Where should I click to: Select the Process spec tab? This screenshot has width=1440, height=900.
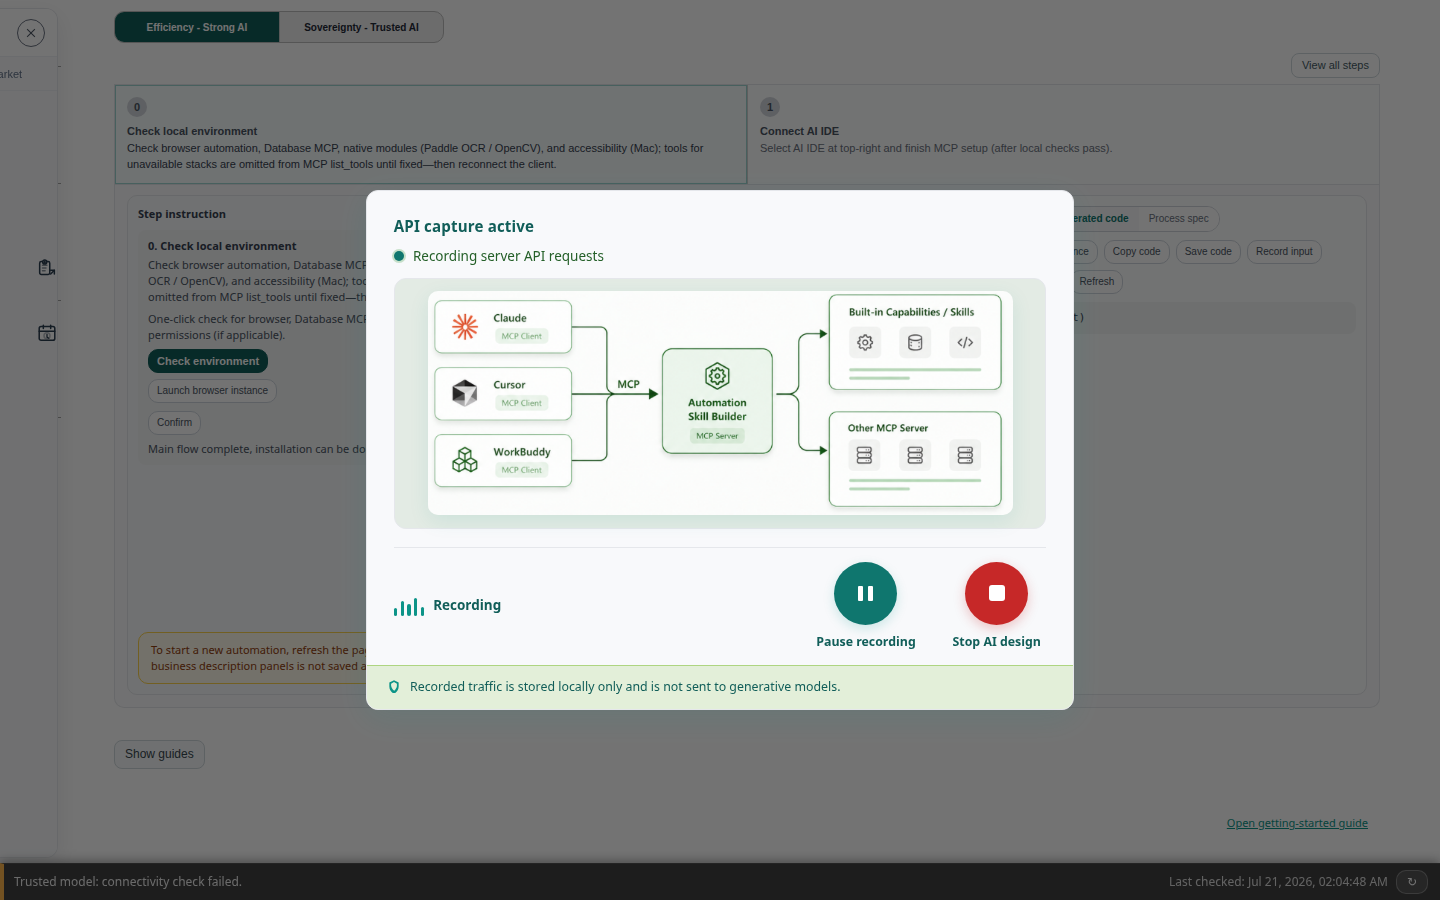[x=1178, y=218]
